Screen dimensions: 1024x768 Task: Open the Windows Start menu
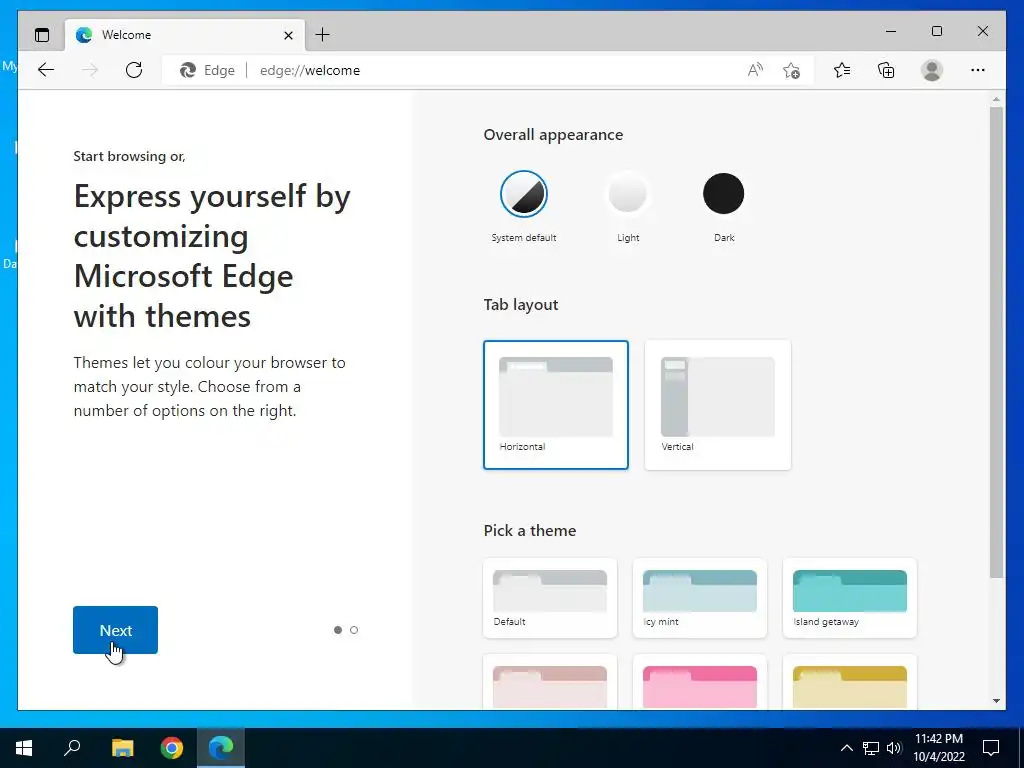[x=24, y=748]
